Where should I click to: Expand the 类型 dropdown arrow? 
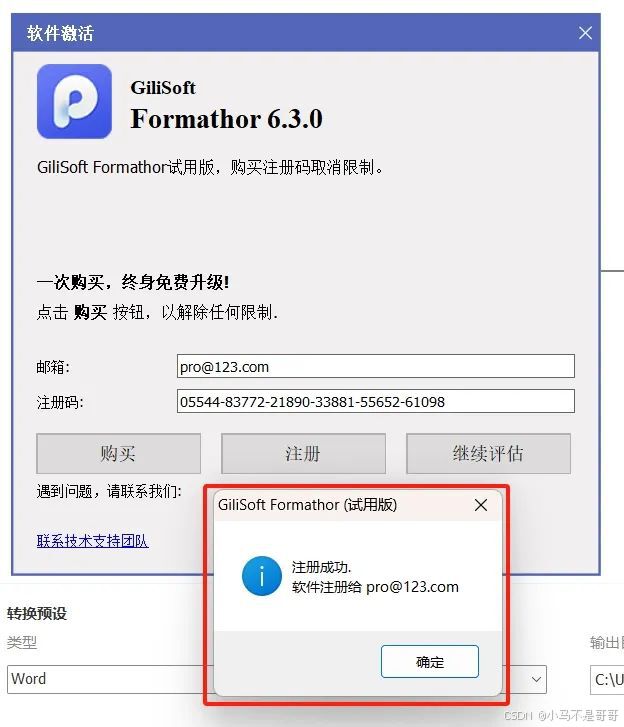click(536, 679)
